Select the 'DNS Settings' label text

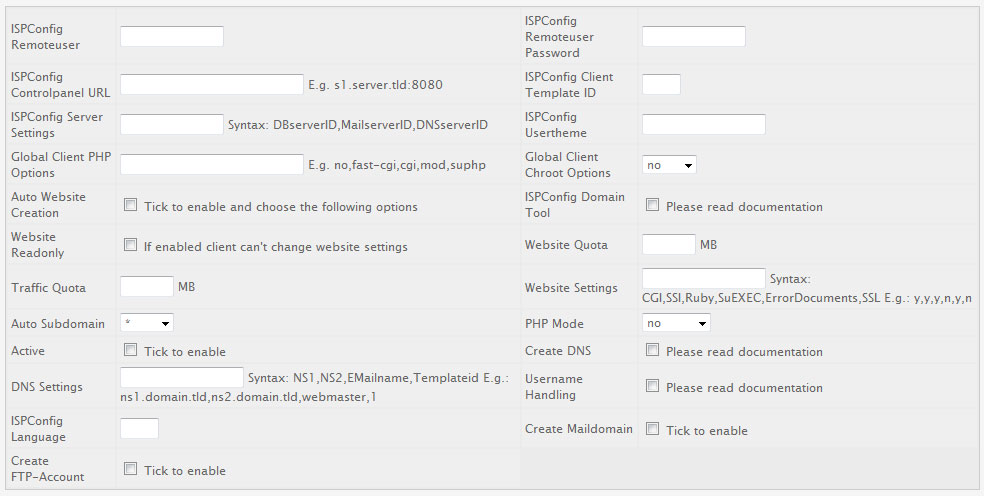pos(47,387)
